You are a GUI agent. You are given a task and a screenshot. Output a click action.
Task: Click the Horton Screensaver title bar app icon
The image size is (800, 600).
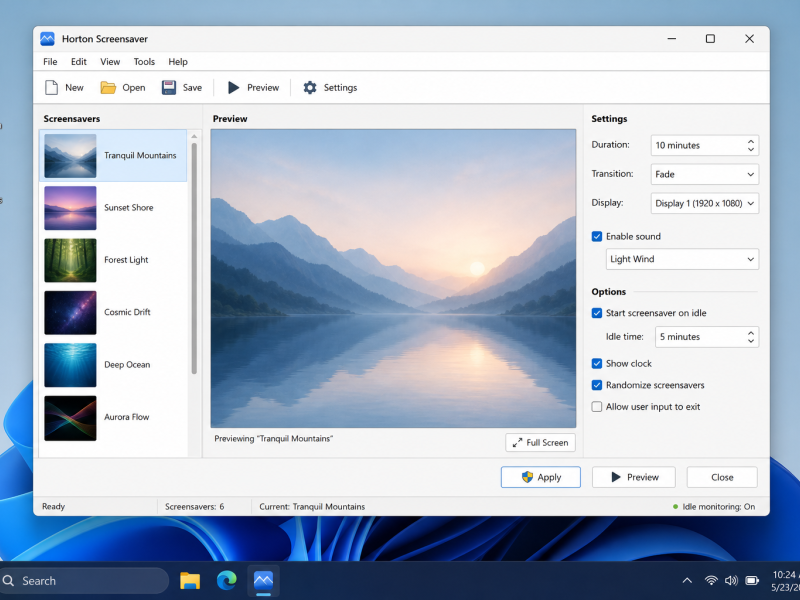(x=47, y=39)
